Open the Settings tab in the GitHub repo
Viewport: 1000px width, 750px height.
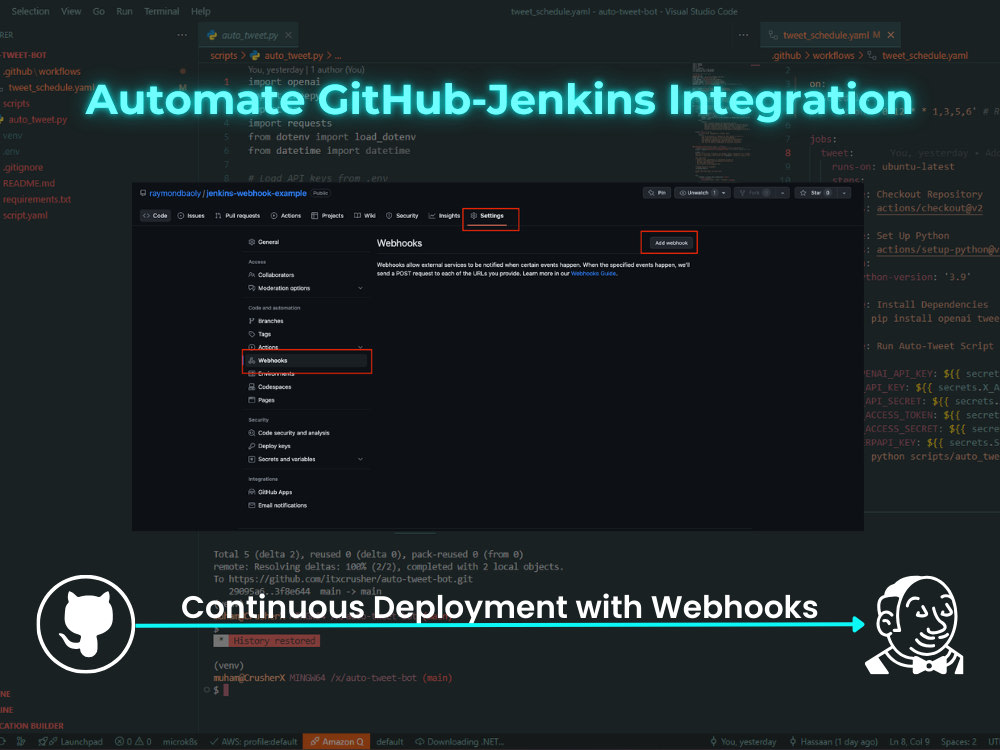(x=487, y=216)
